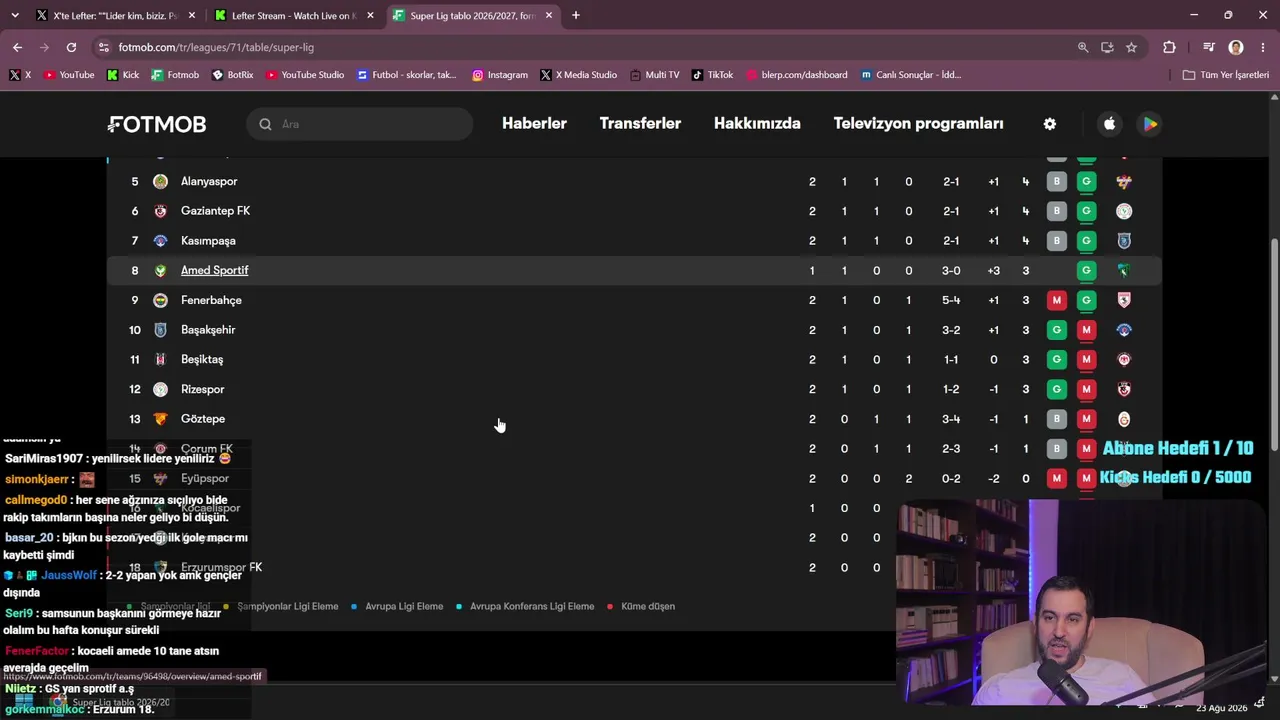Open the YouTube Studio bookmark
The width and height of the screenshot is (1280, 720).
304,75
